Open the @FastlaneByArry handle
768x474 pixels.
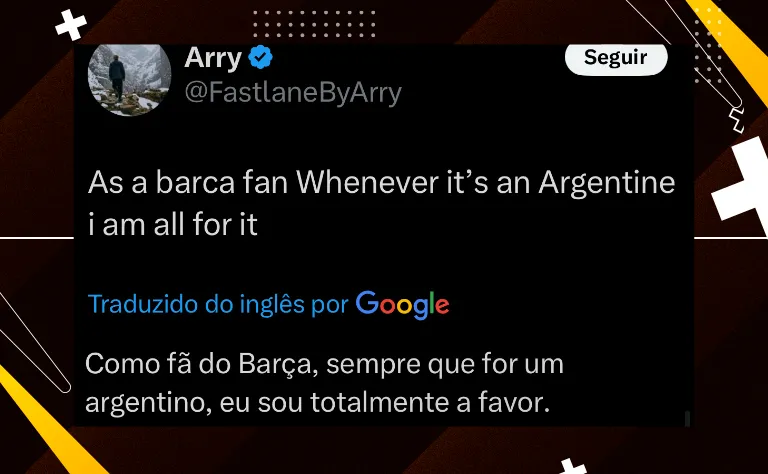point(293,93)
